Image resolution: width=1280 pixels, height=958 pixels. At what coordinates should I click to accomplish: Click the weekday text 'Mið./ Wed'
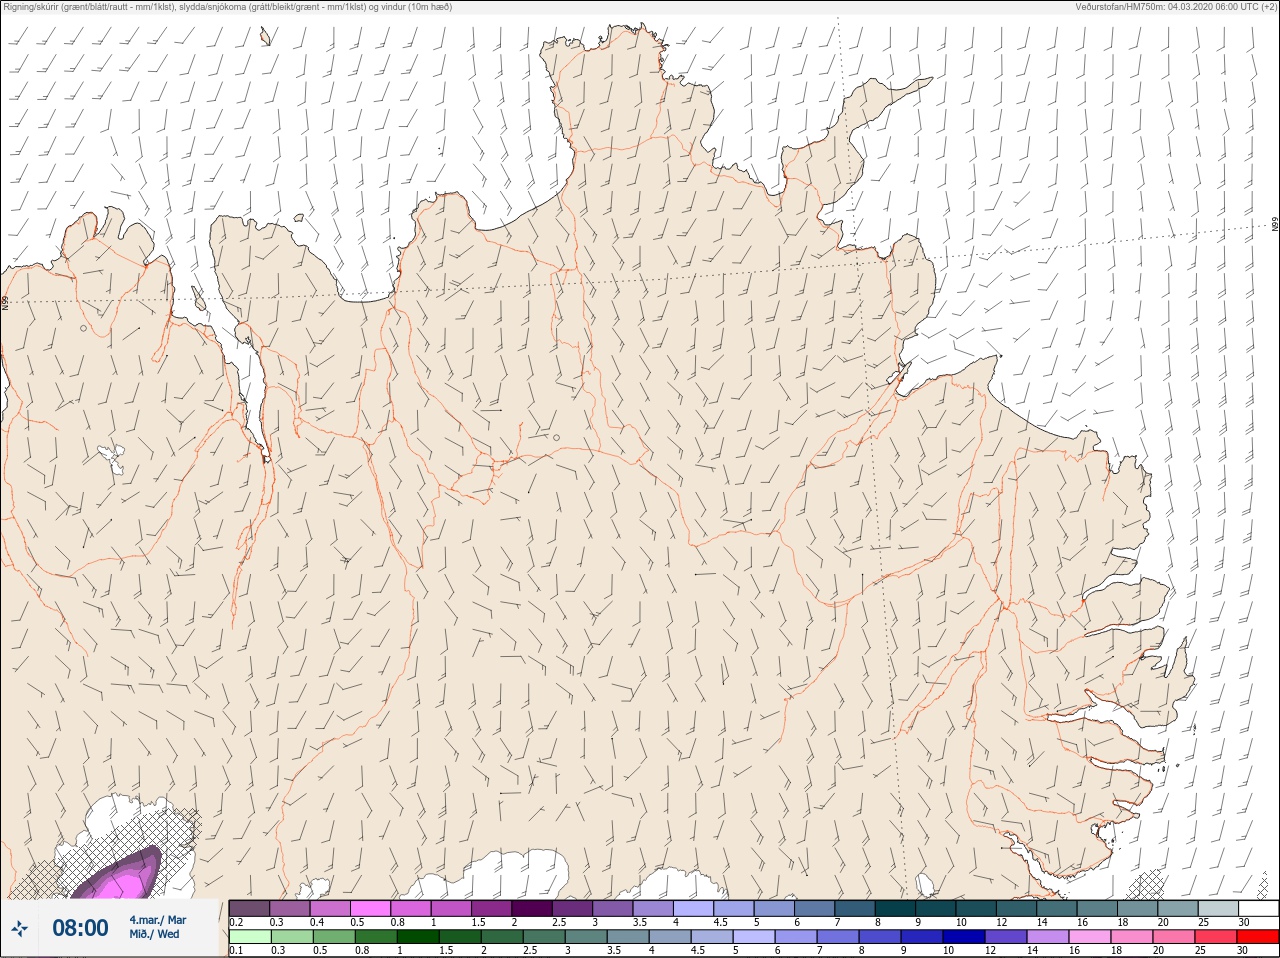(x=154, y=934)
